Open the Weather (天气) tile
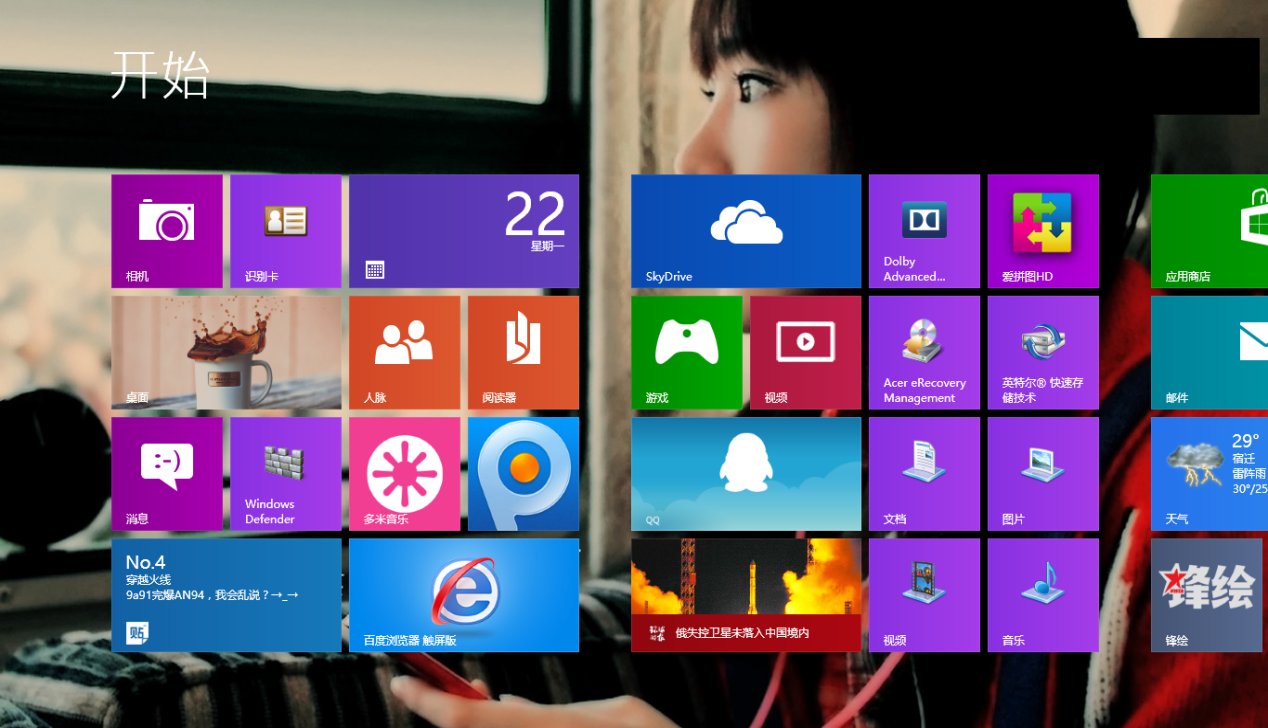1268x728 pixels. coord(1209,474)
